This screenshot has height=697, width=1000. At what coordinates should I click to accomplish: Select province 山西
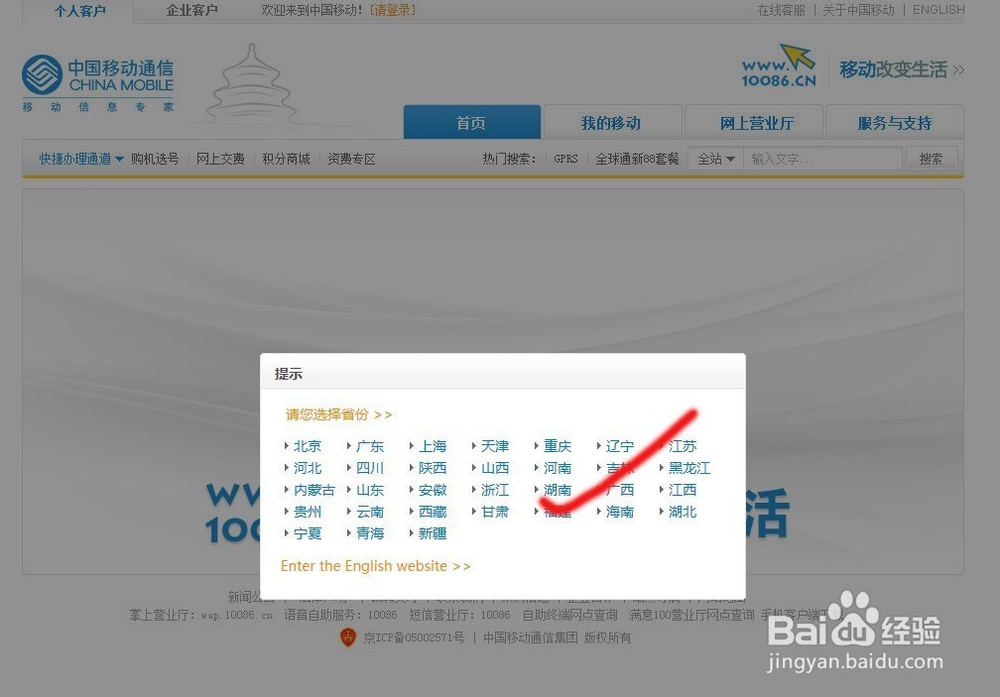click(495, 468)
